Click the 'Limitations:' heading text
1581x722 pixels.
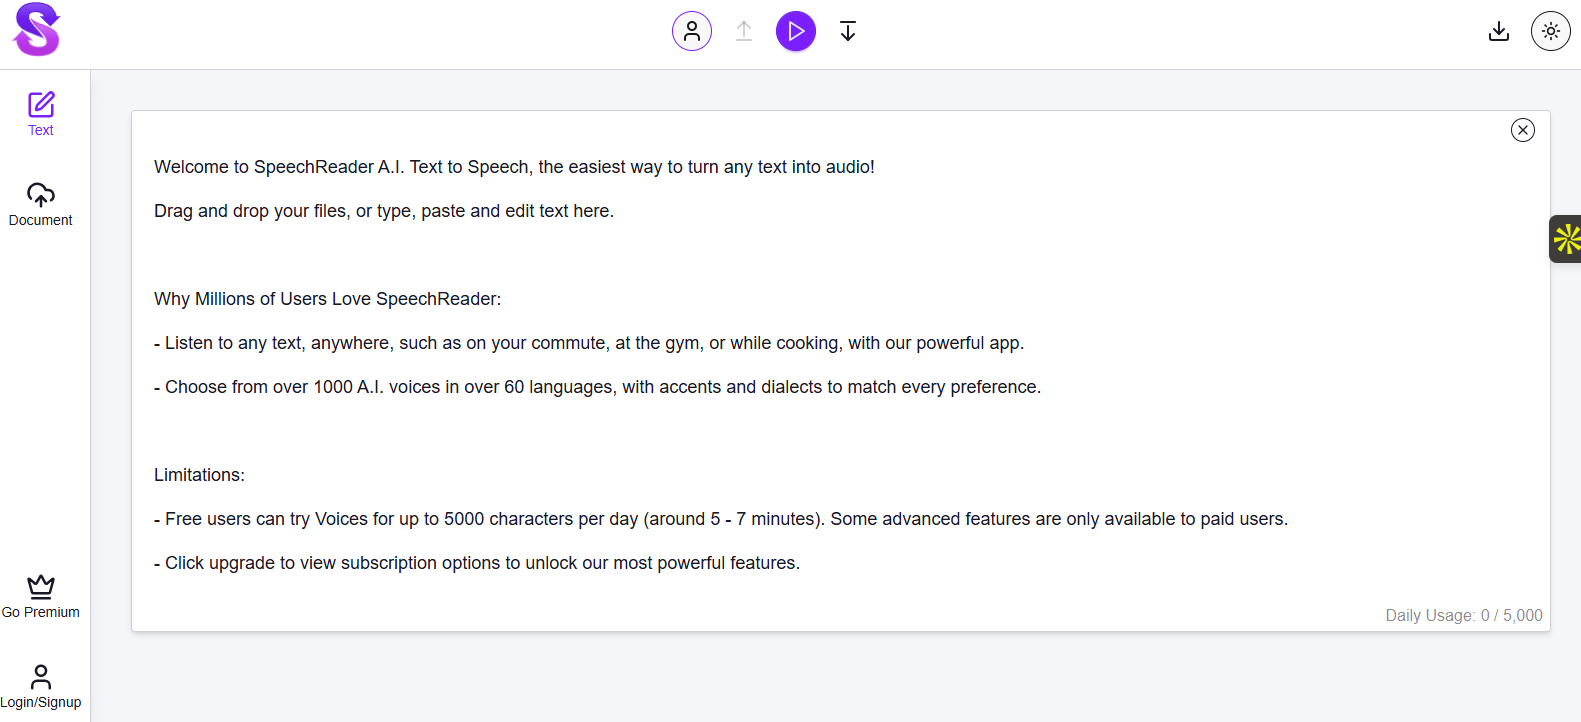coord(199,475)
